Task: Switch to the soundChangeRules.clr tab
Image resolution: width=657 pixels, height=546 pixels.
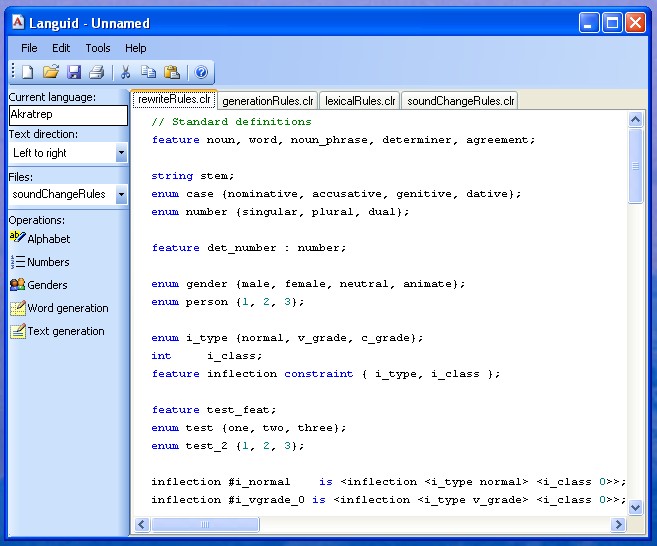Action: point(461,101)
